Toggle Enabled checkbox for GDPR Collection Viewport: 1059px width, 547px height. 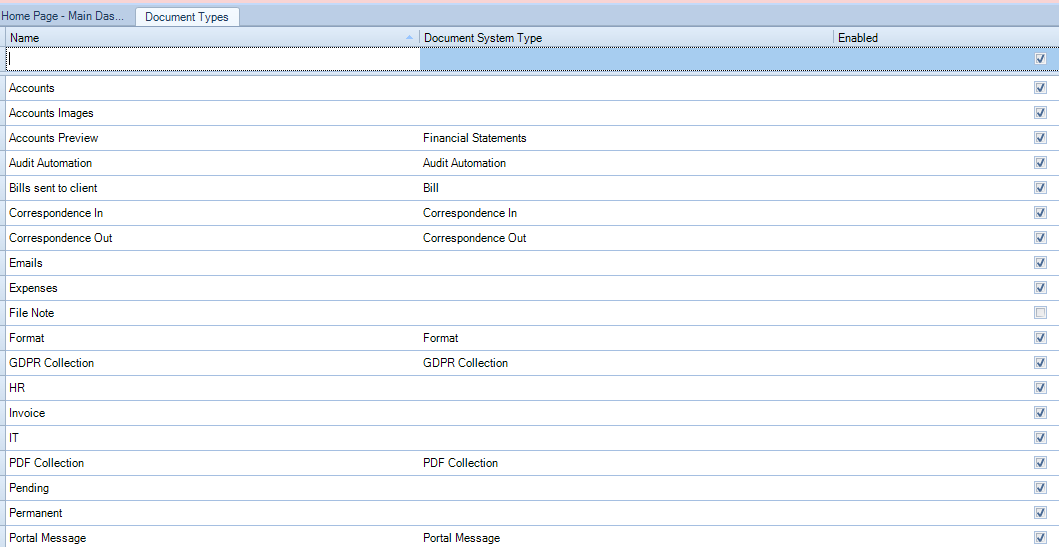tap(1040, 363)
